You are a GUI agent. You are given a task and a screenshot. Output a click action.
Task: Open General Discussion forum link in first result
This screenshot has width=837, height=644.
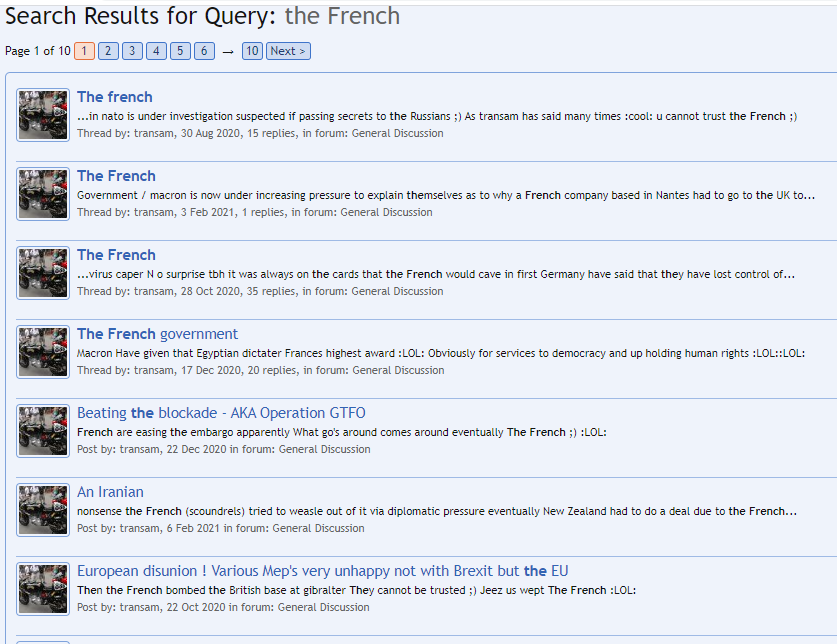tap(397, 133)
